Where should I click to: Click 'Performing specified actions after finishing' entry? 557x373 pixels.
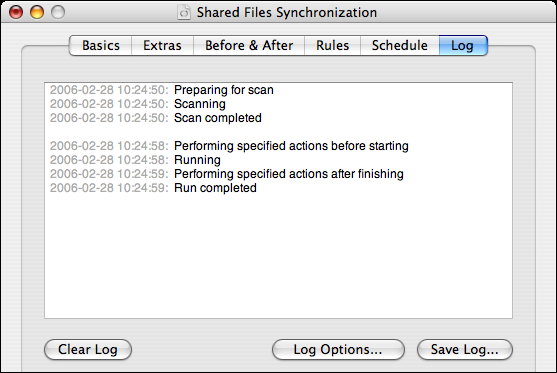click(x=227, y=174)
